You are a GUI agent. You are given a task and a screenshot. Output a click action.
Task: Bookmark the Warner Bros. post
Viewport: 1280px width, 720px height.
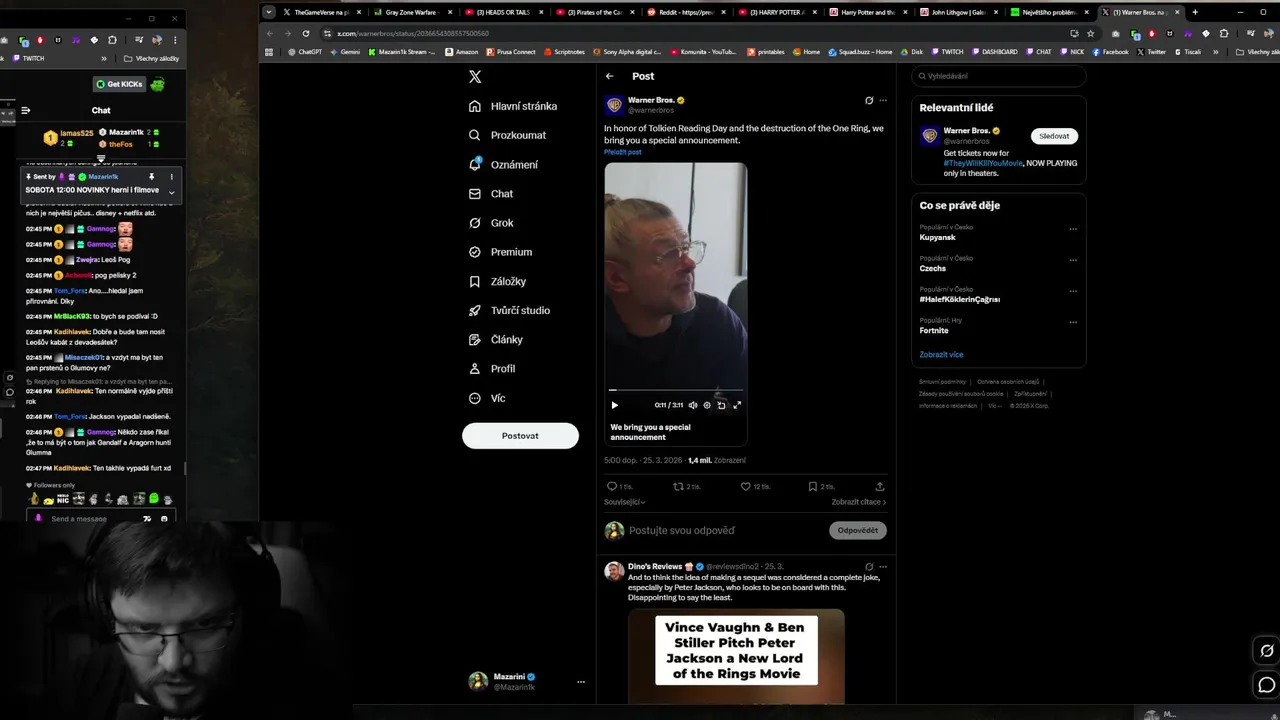pyautogui.click(x=813, y=486)
